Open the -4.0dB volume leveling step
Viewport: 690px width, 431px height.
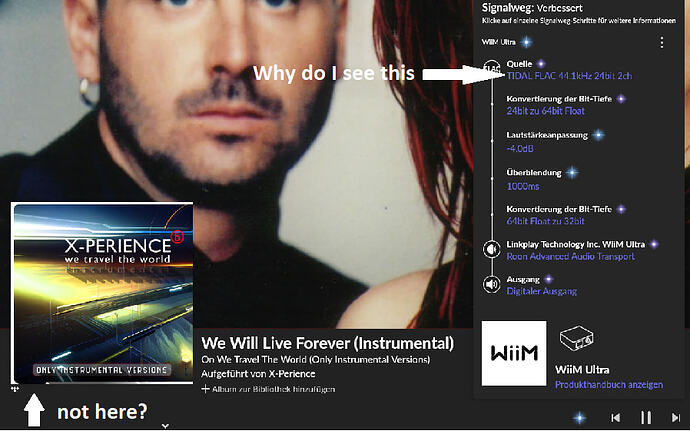[520, 149]
